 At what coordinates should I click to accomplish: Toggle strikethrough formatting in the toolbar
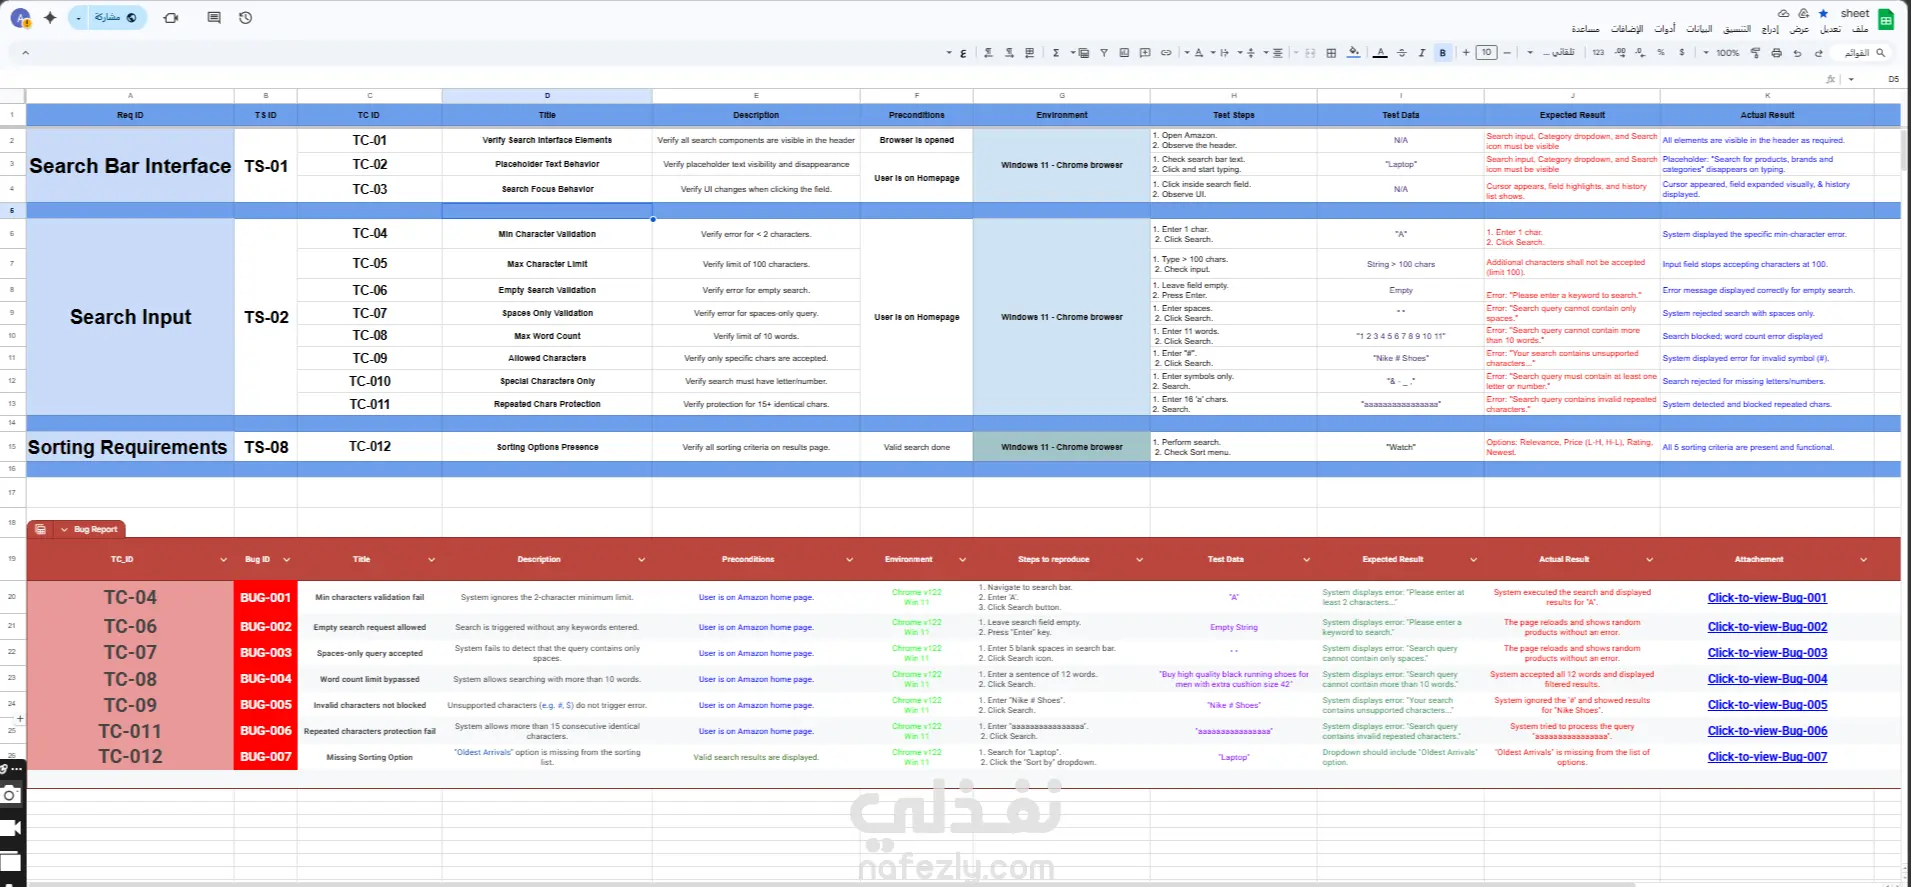(x=1401, y=53)
